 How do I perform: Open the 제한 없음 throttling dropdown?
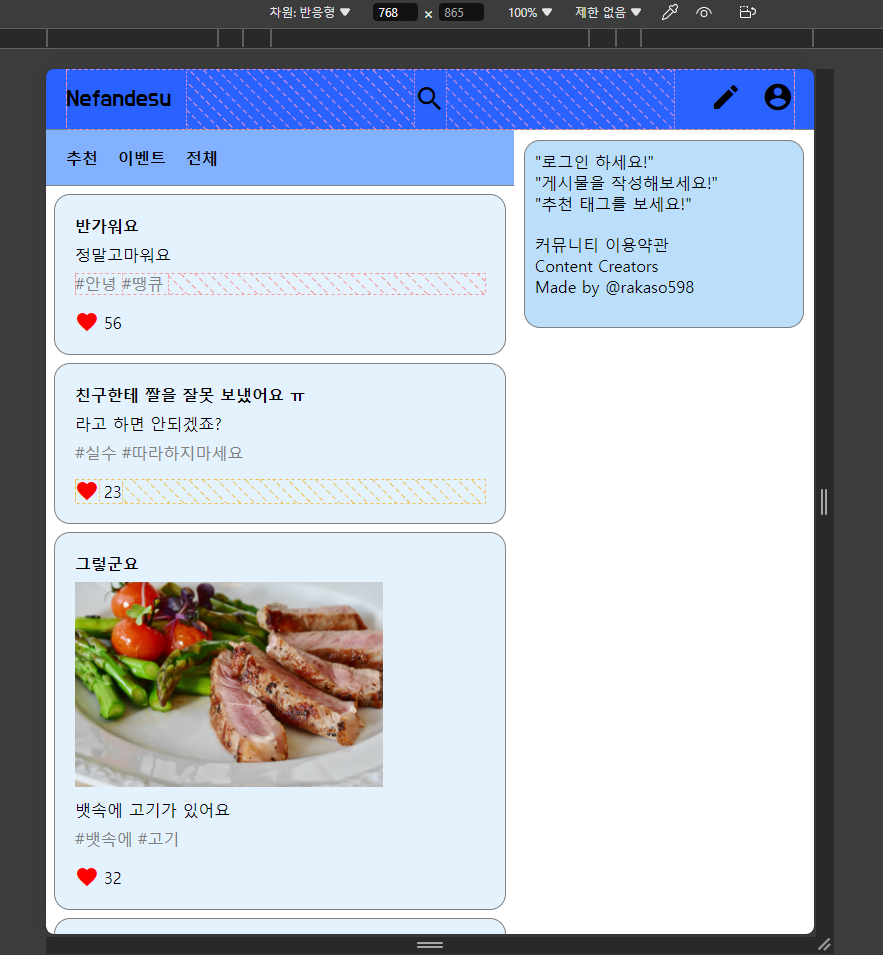608,12
